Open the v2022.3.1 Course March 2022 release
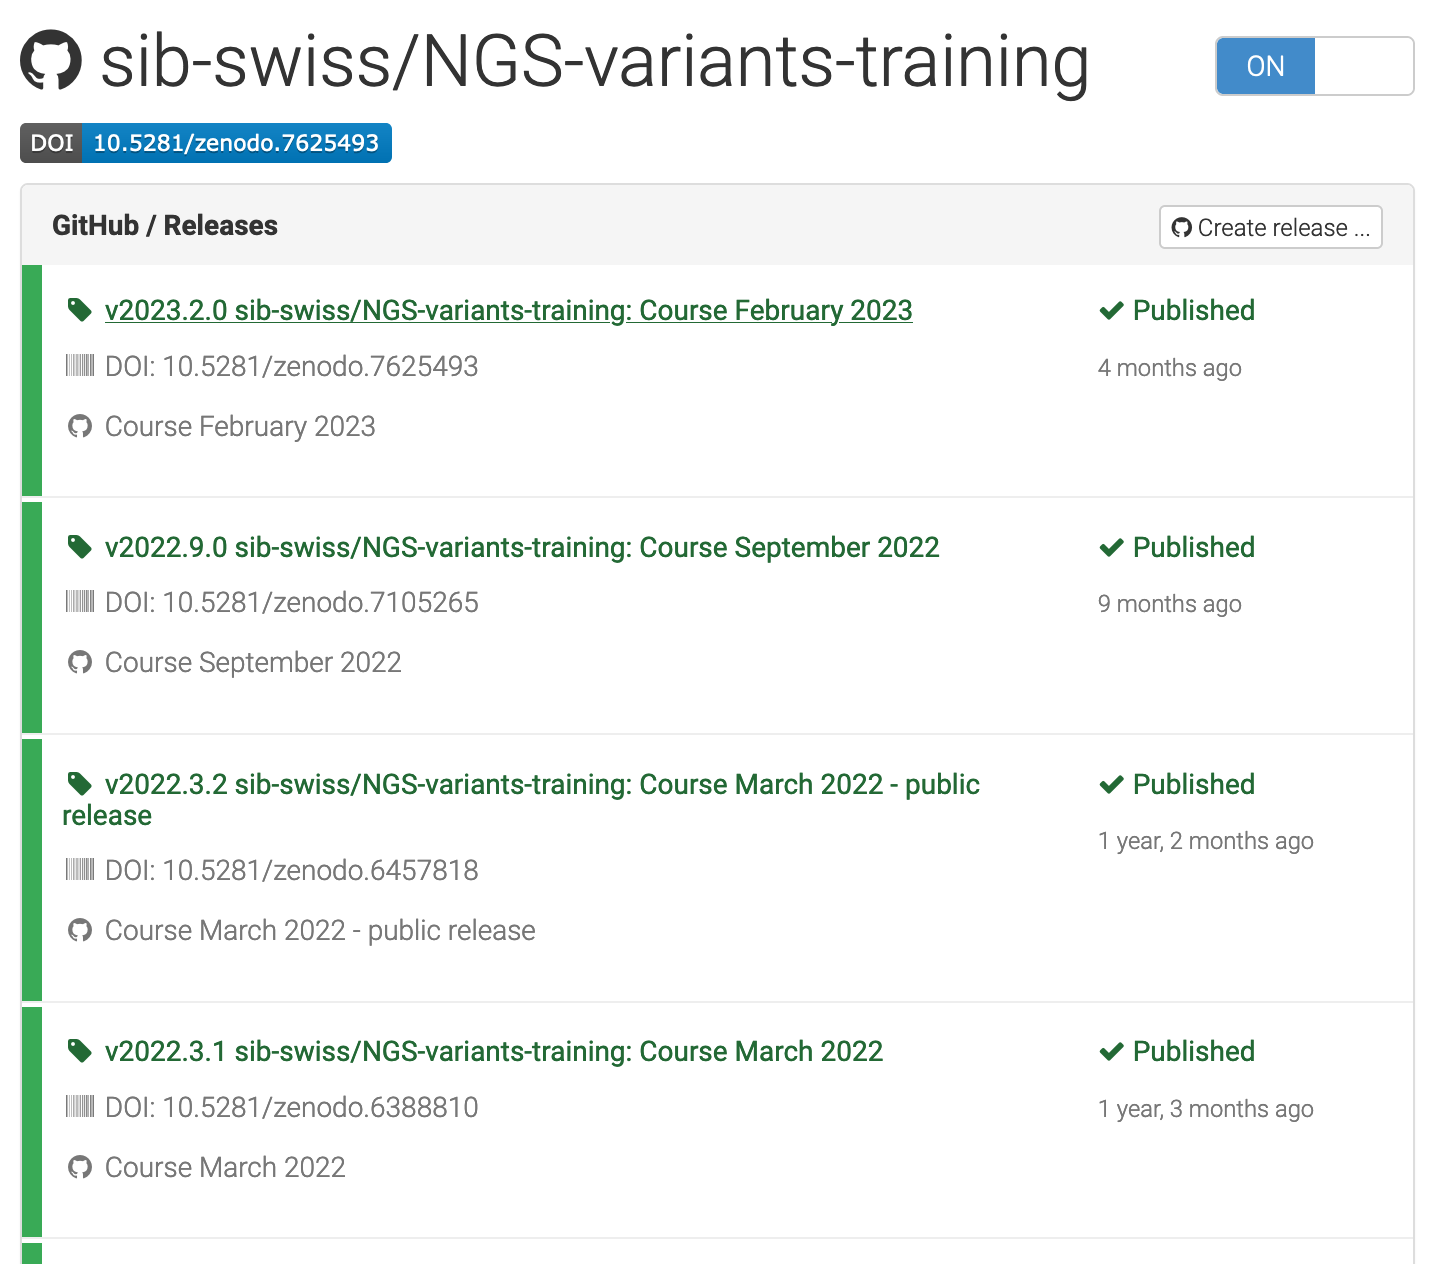1442x1264 pixels. coord(494,1051)
